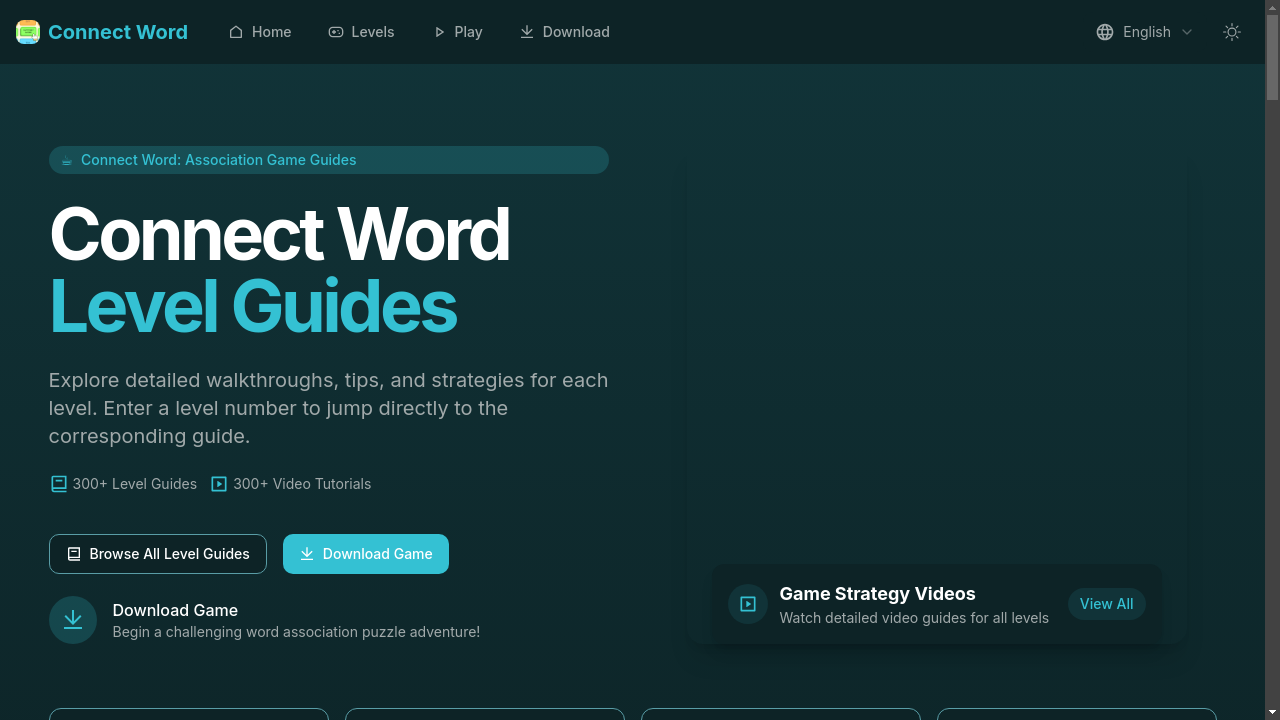Viewport: 1280px width, 720px height.
Task: Open the Levels menu item
Action: [361, 32]
